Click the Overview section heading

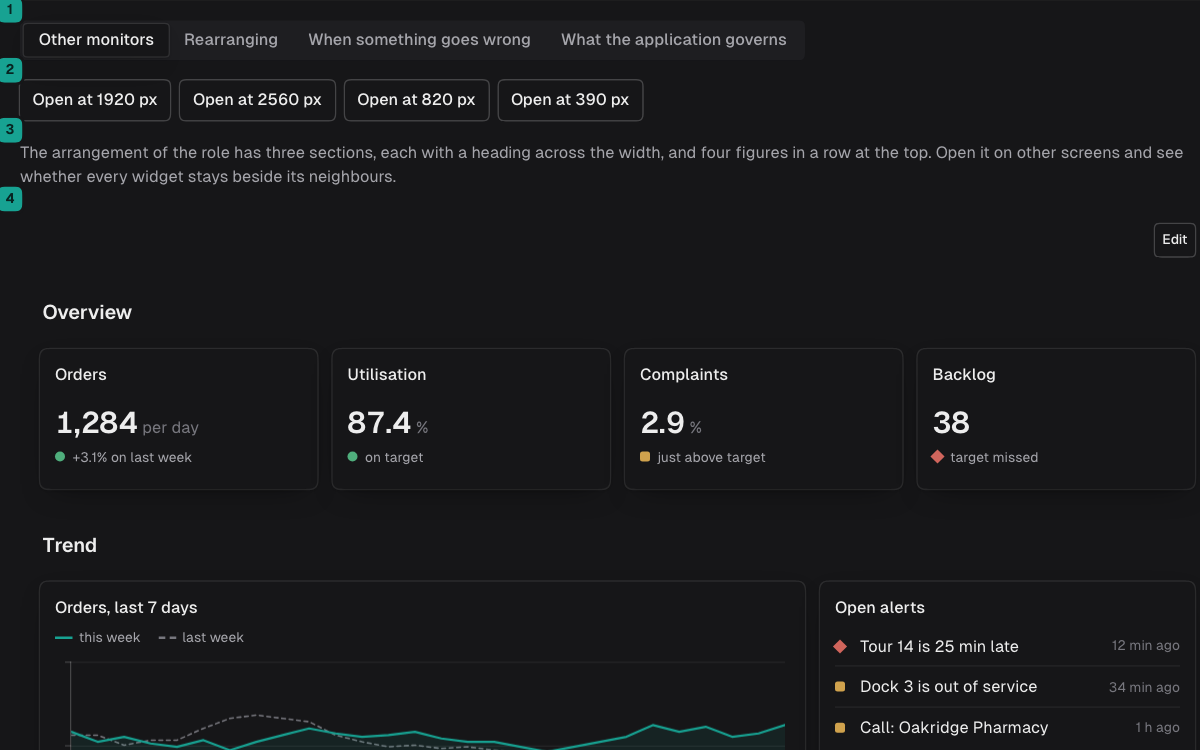click(x=87, y=313)
